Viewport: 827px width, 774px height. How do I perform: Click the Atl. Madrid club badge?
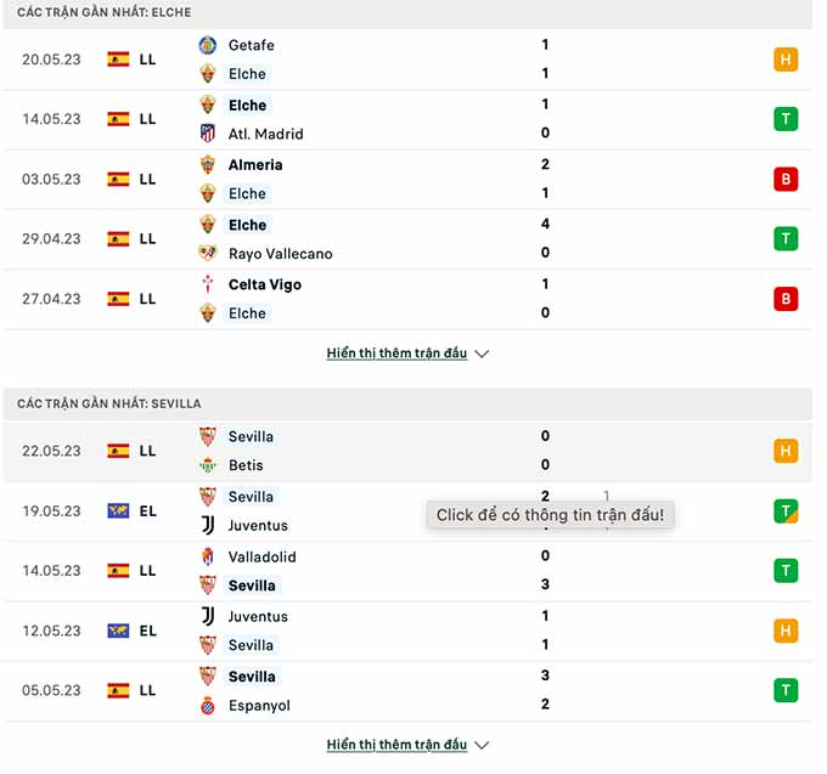208,134
